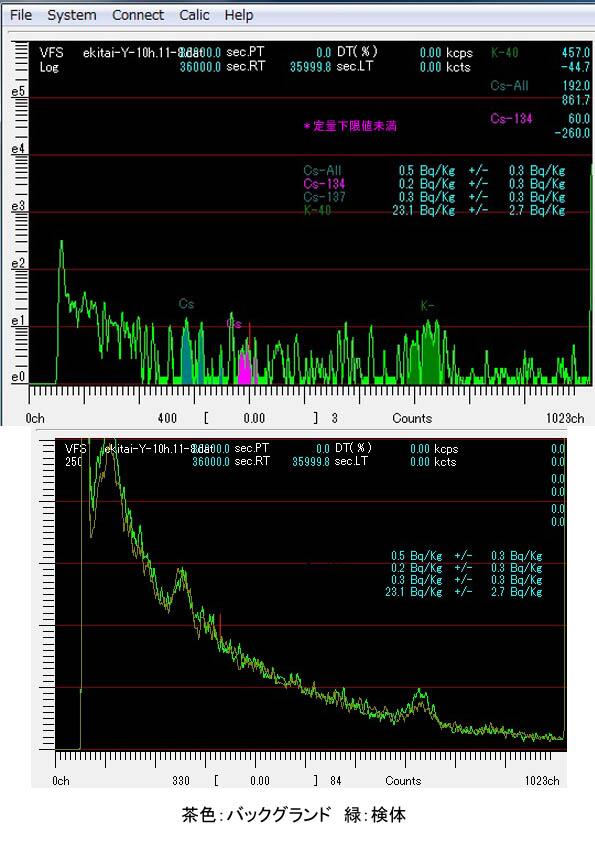Click the 'Cs-All' ROI label in top right
The height and width of the screenshot is (842, 595).
click(510, 85)
